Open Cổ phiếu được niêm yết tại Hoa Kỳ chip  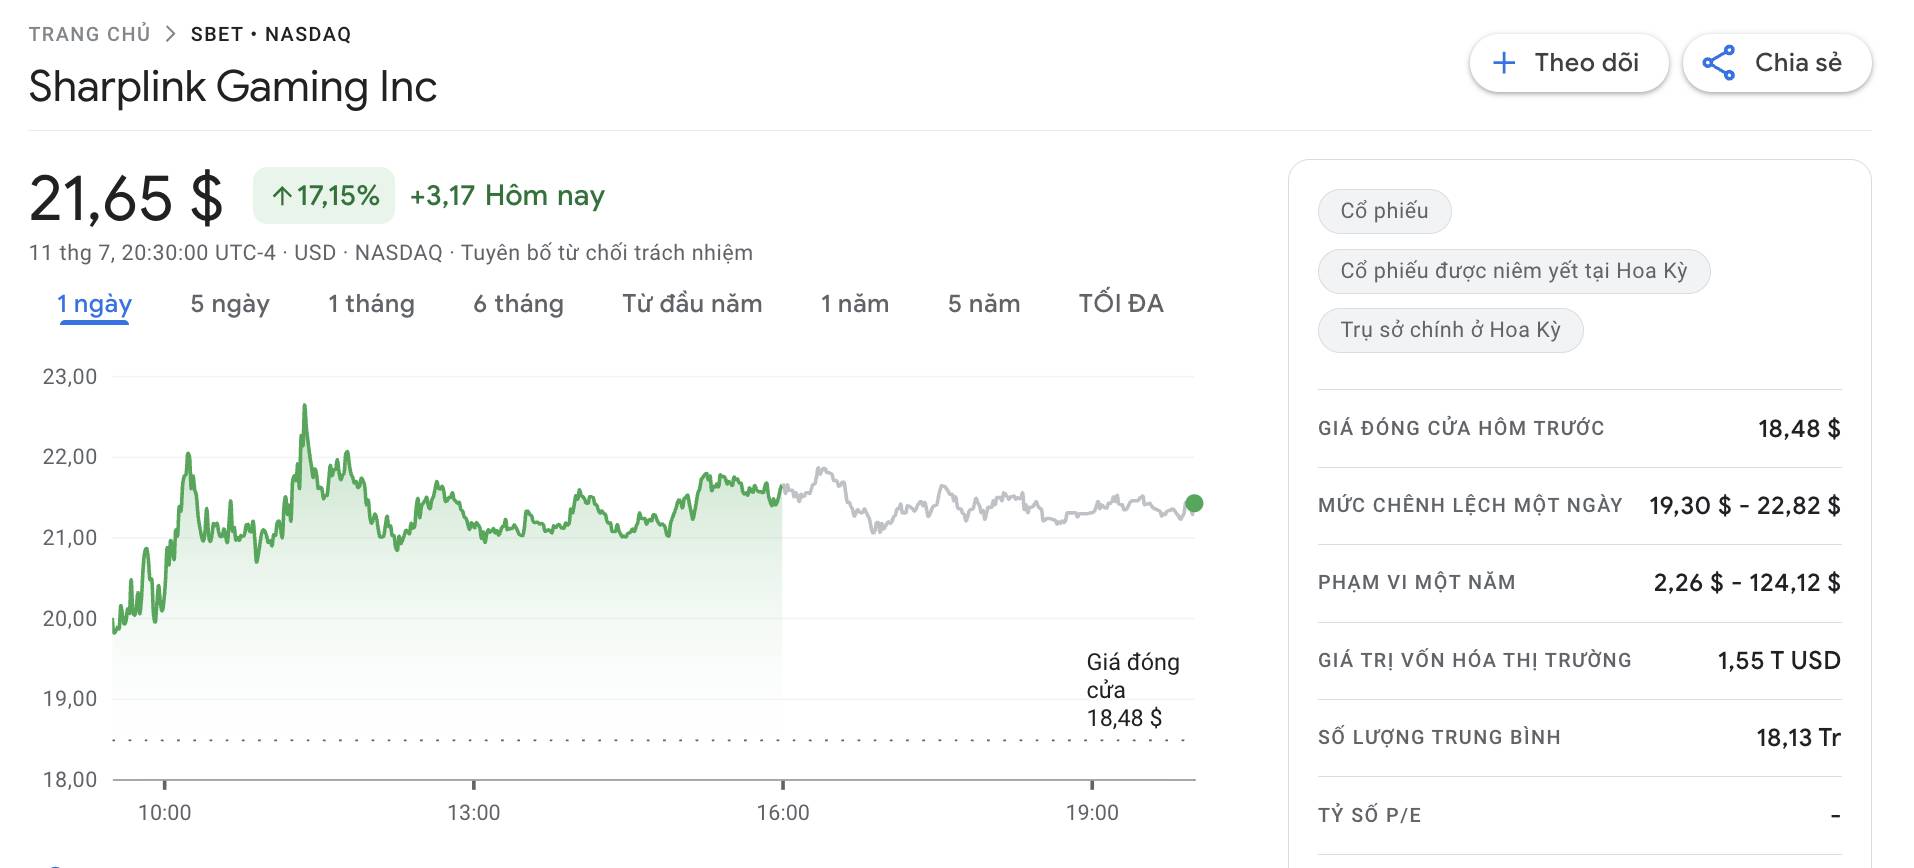coord(1514,271)
